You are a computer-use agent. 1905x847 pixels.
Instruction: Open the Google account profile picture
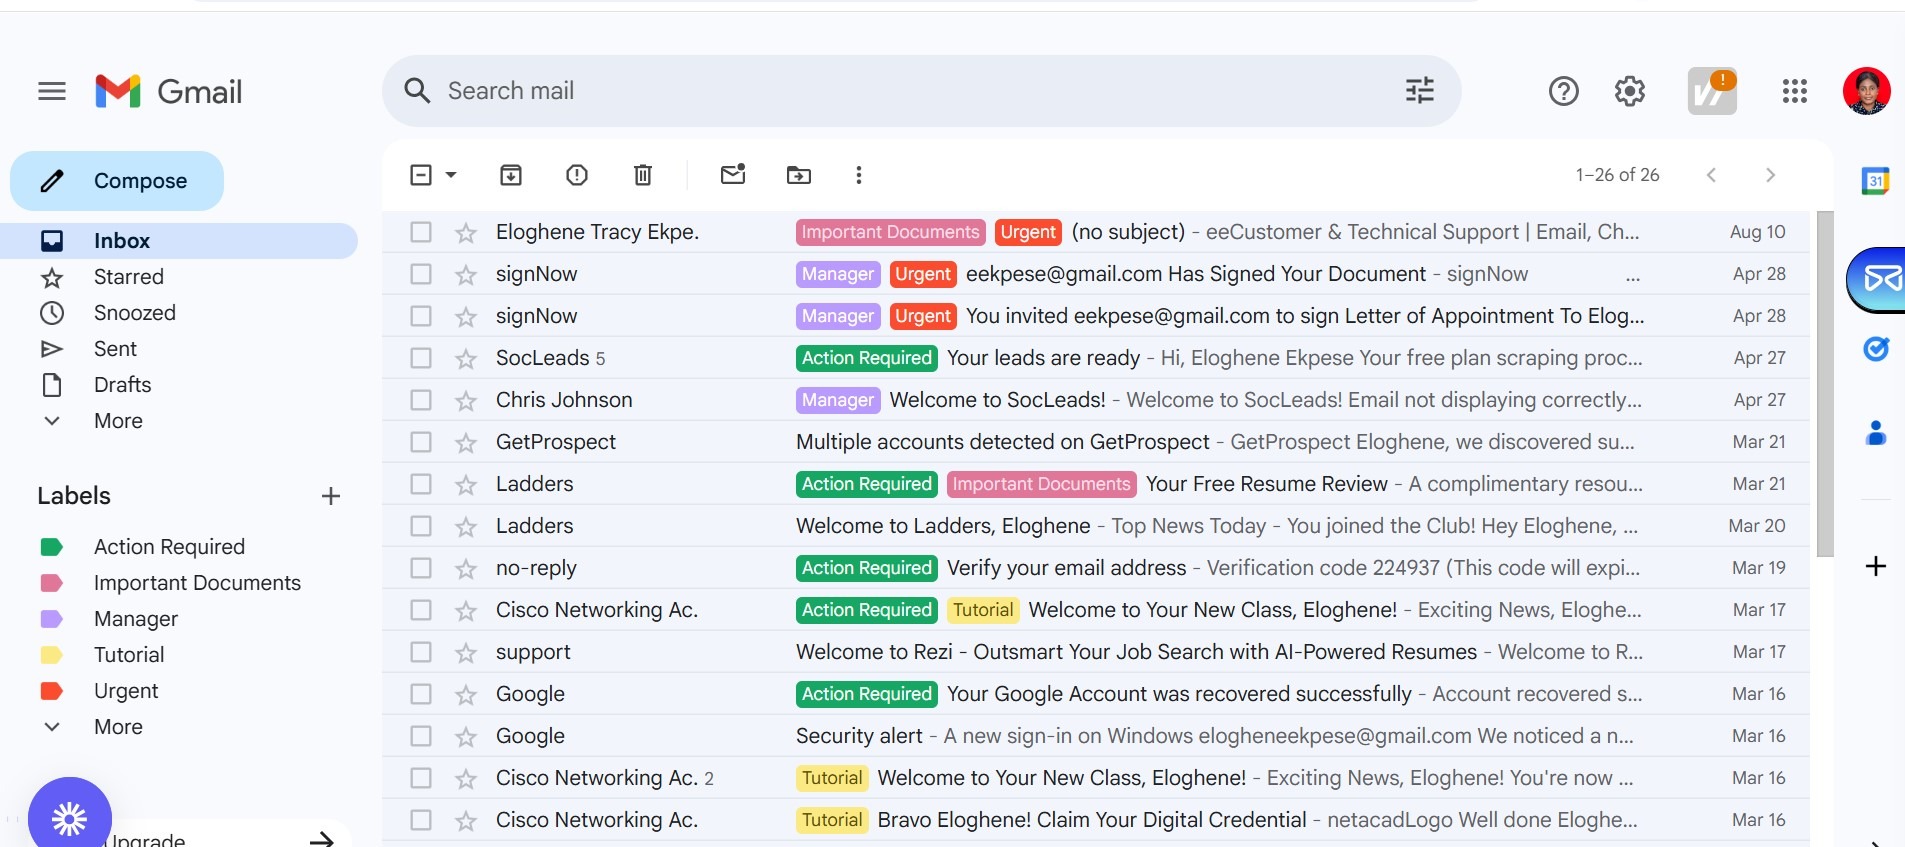click(1867, 92)
